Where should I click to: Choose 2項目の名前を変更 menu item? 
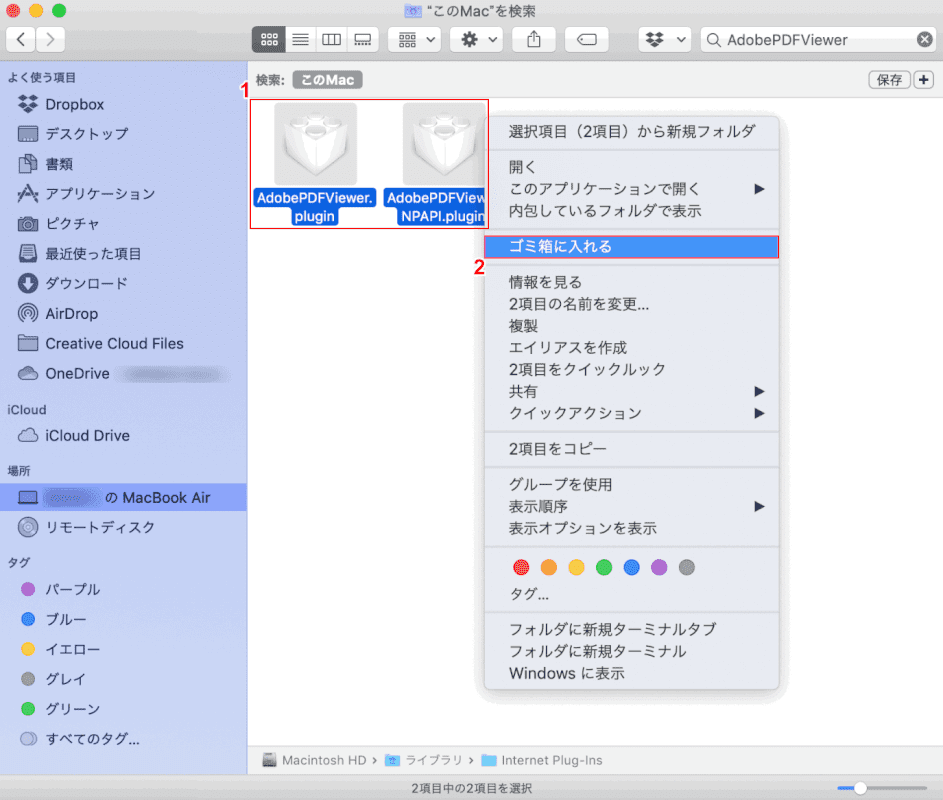(631, 304)
